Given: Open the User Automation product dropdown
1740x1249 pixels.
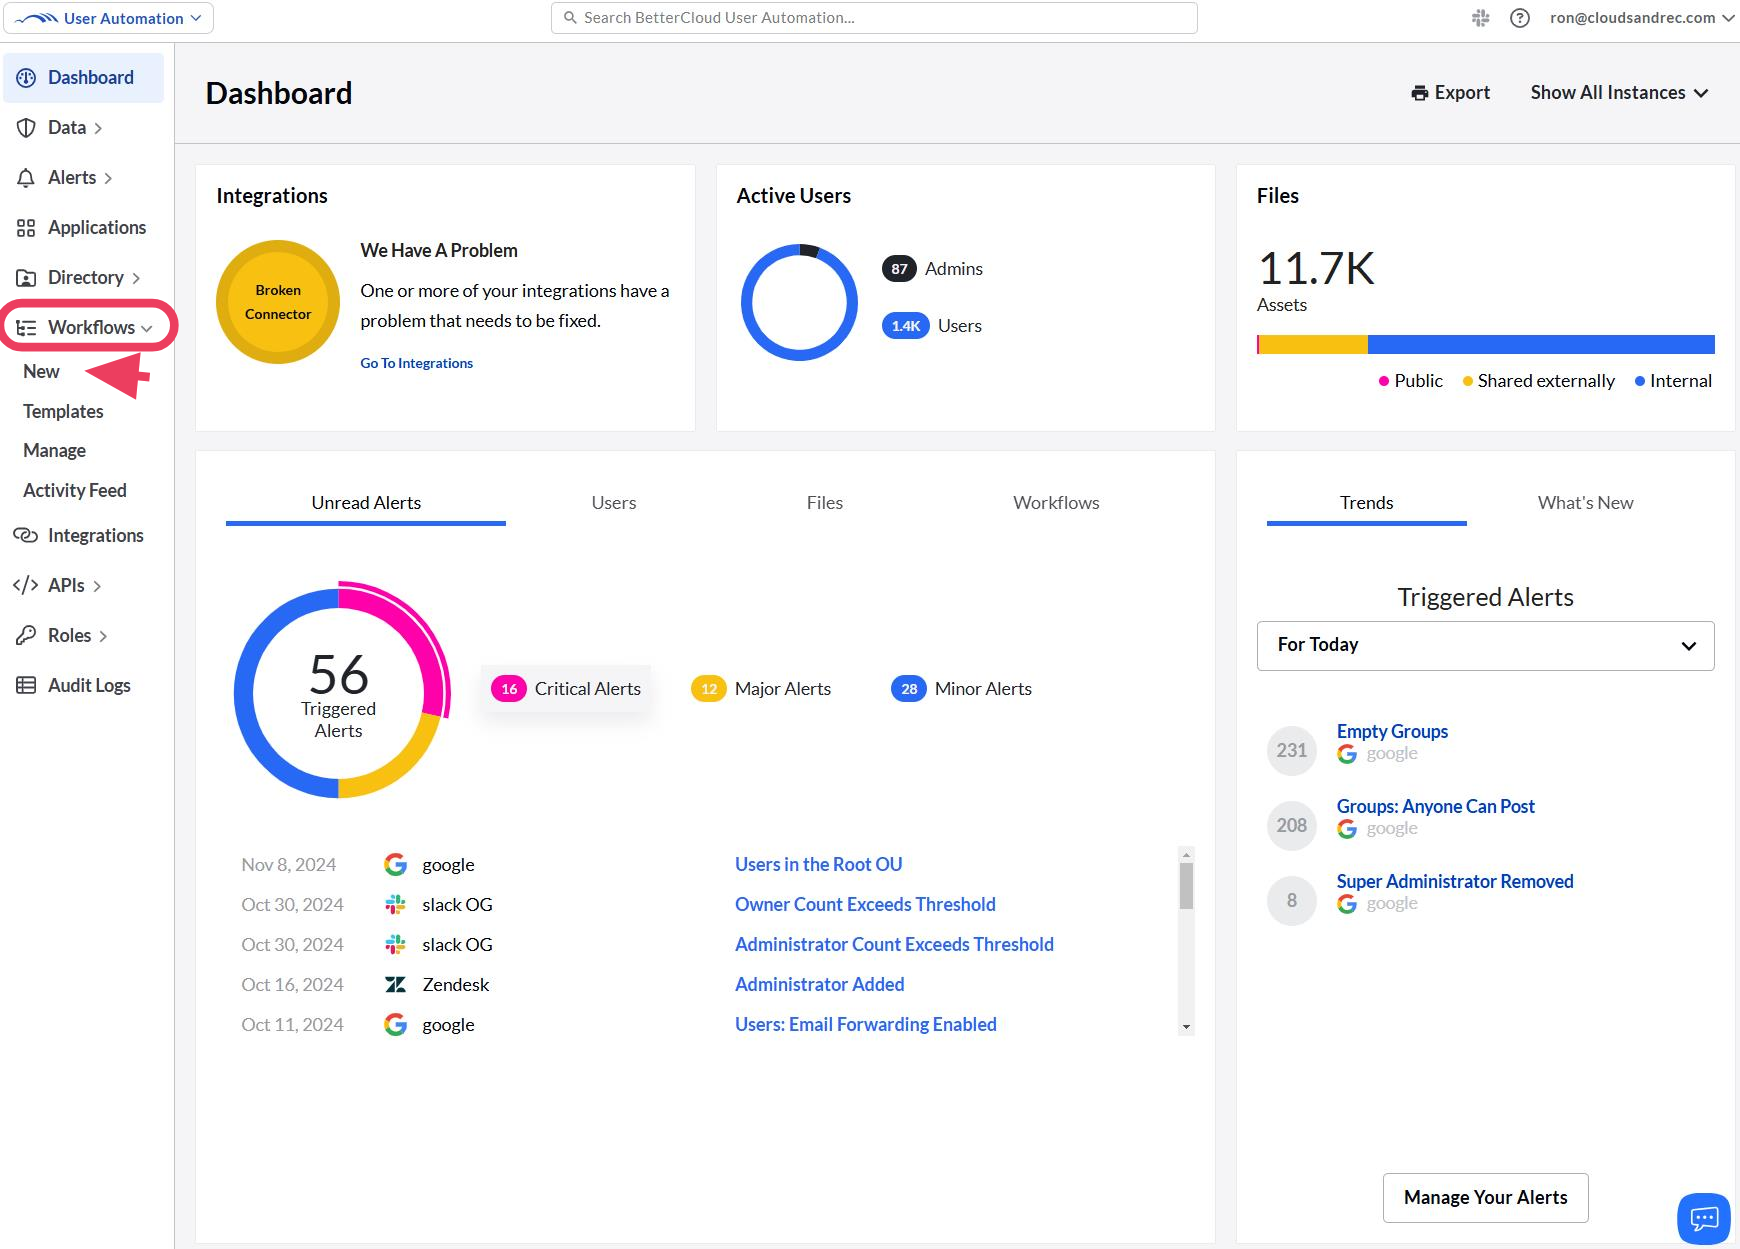Looking at the screenshot, I should [x=108, y=18].
